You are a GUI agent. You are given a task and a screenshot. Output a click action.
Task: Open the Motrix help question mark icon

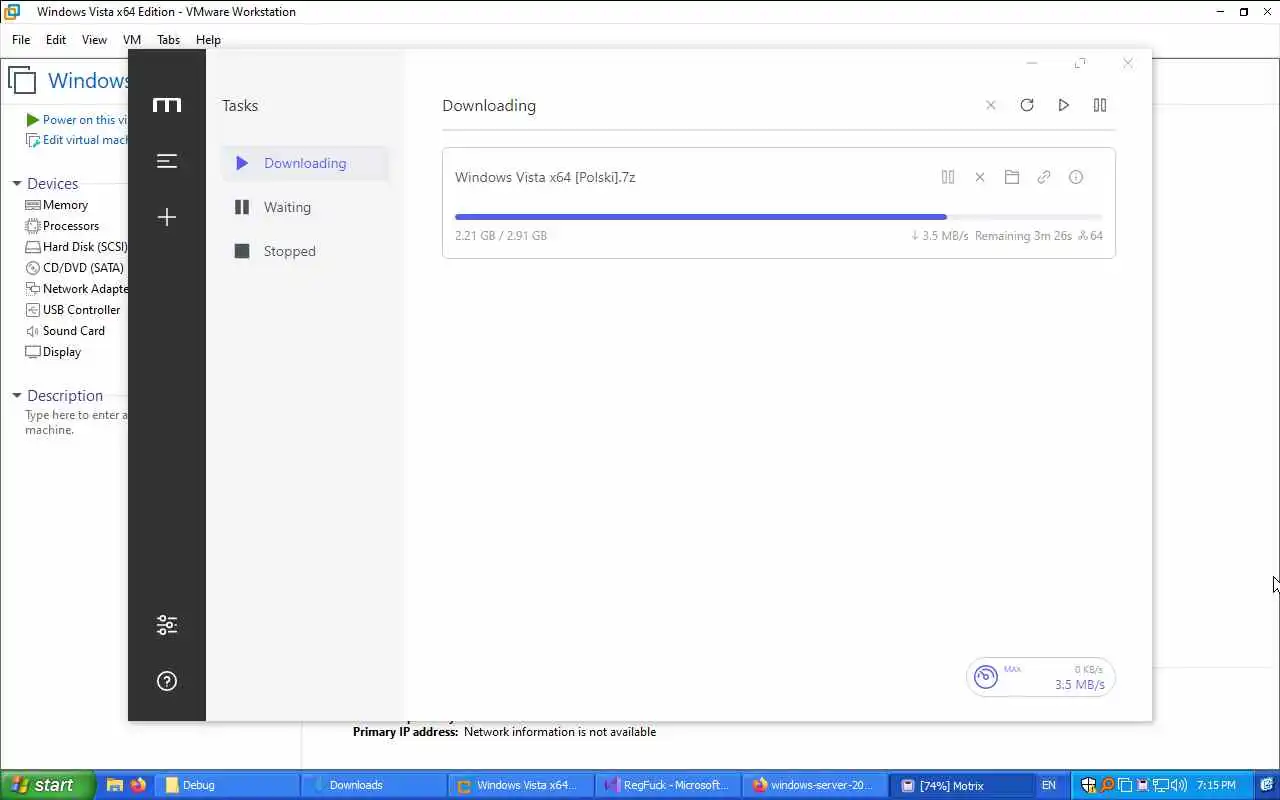[x=167, y=681]
